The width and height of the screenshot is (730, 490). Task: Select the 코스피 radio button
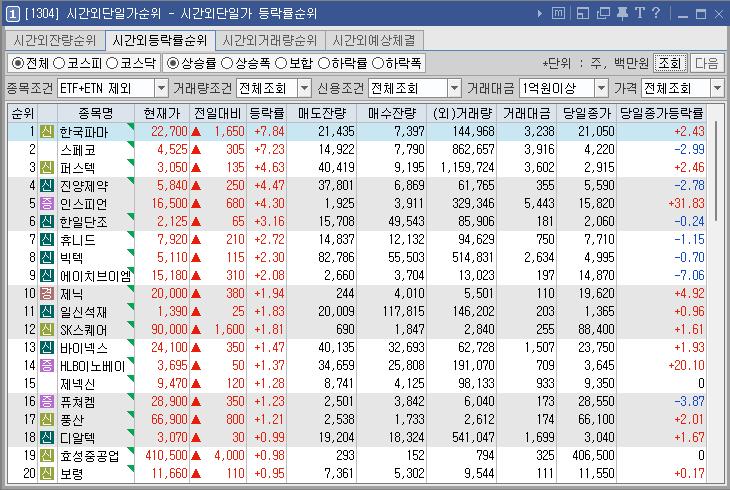59,63
